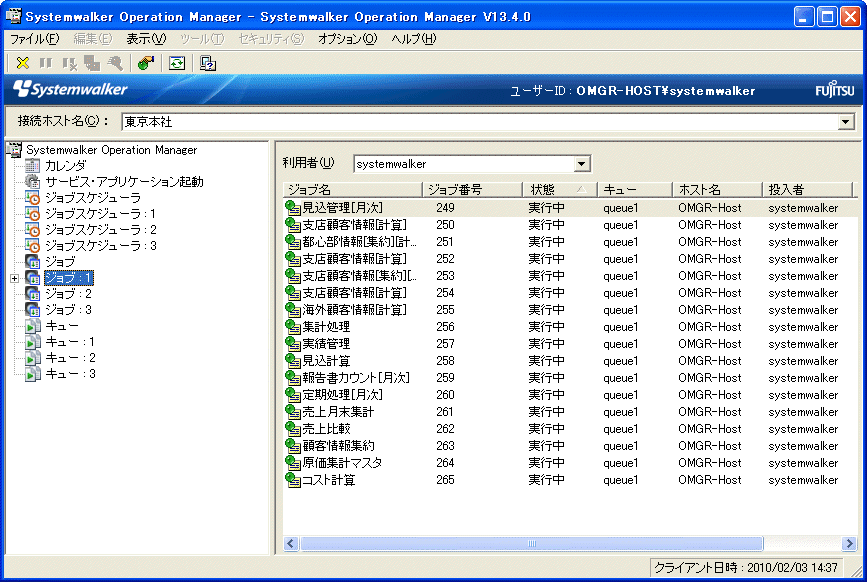Select the ジョブスケジューラ tree item without number

tap(93, 197)
